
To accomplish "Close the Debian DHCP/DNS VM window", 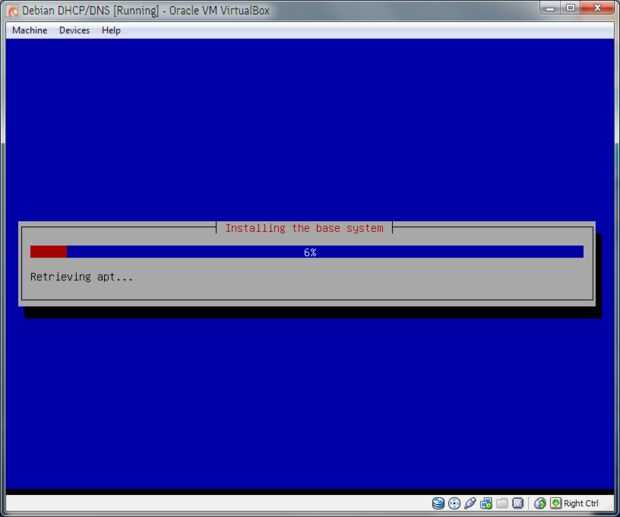I will coord(597,8).
